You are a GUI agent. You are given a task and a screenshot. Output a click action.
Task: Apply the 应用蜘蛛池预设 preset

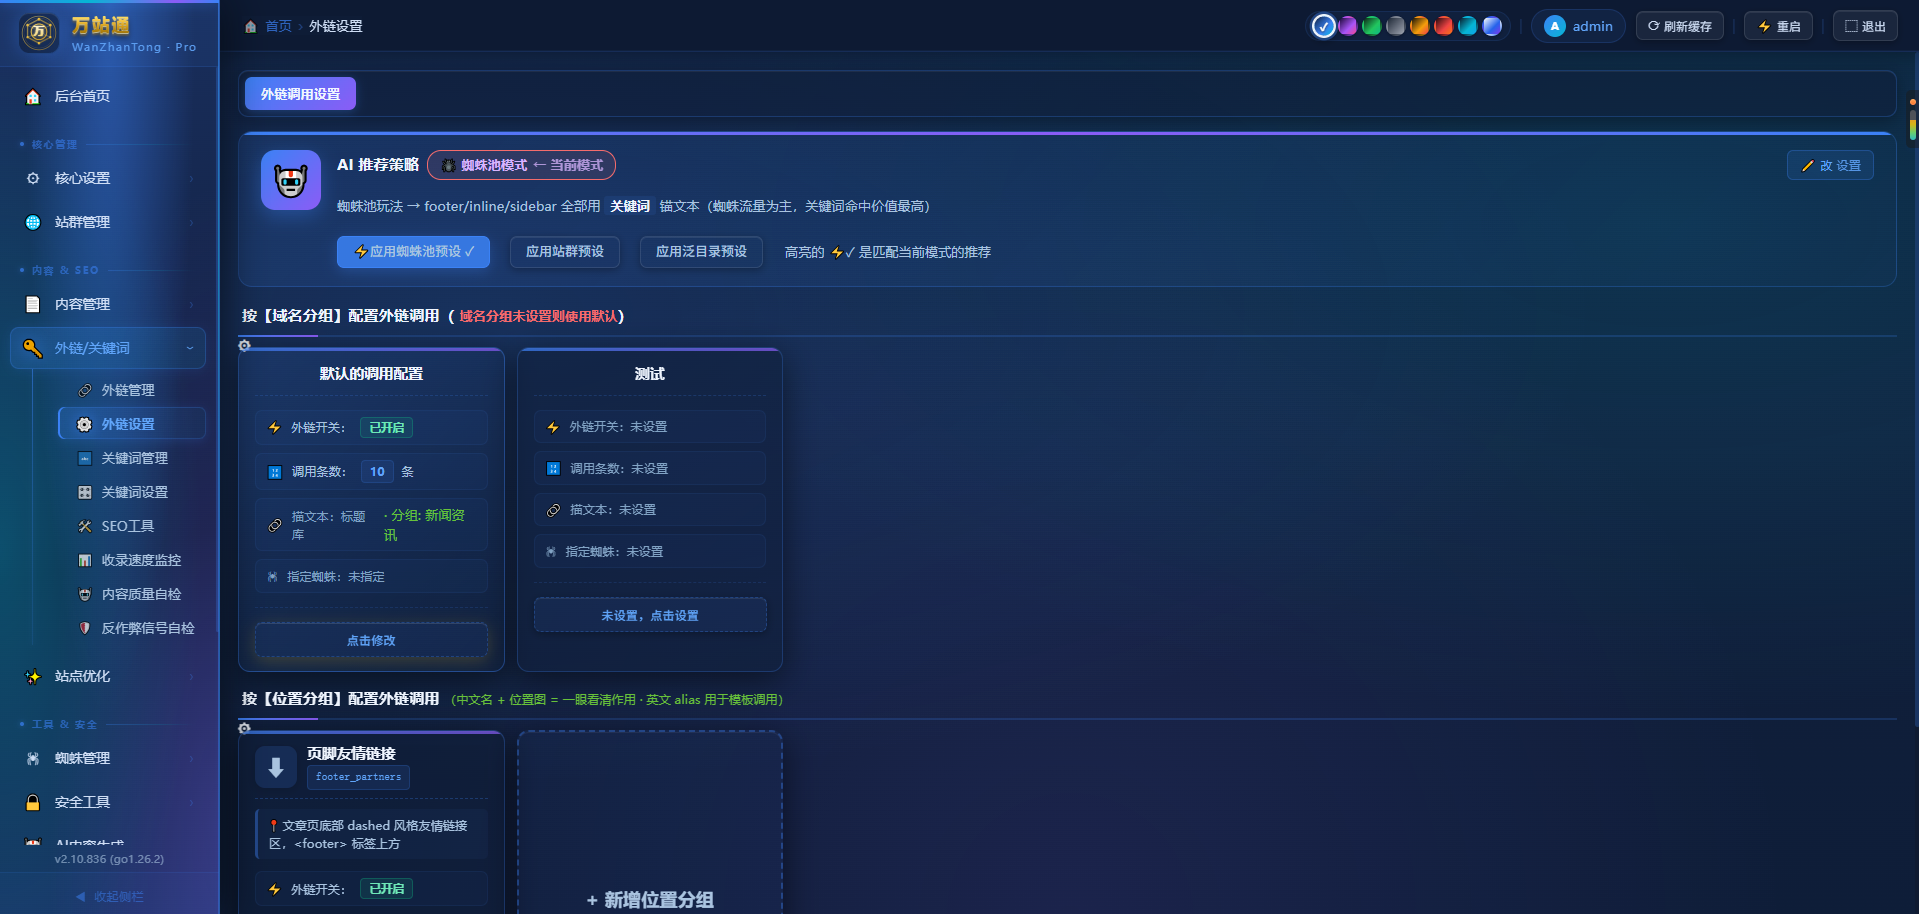(x=413, y=252)
